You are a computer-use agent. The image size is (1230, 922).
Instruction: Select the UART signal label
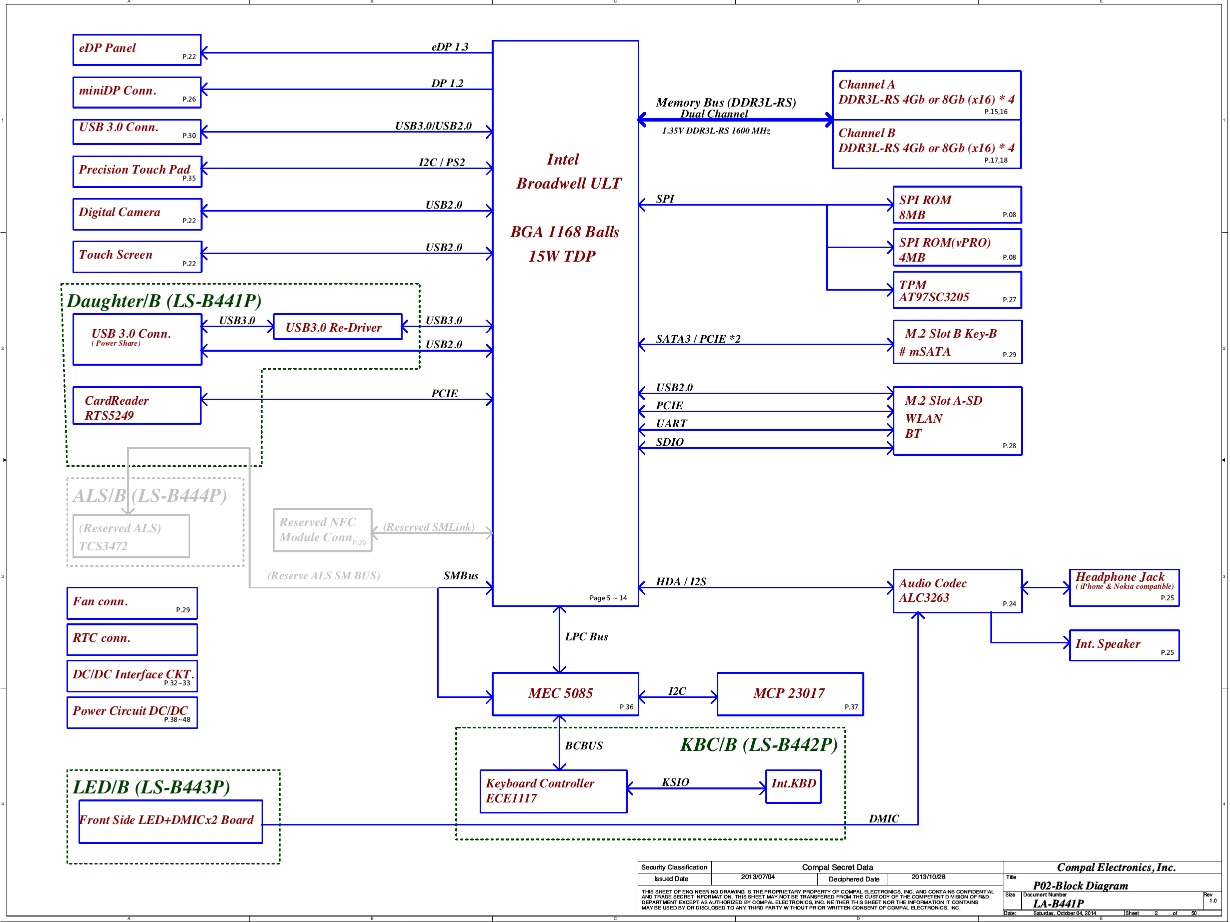(671, 424)
